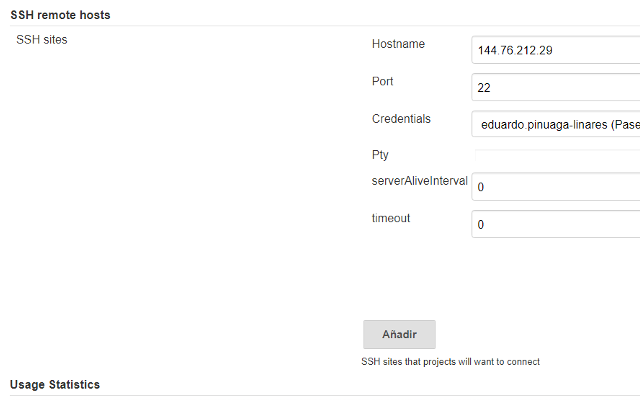This screenshot has height=400, width=640.
Task: Click the timeout label text
Action: (391, 218)
